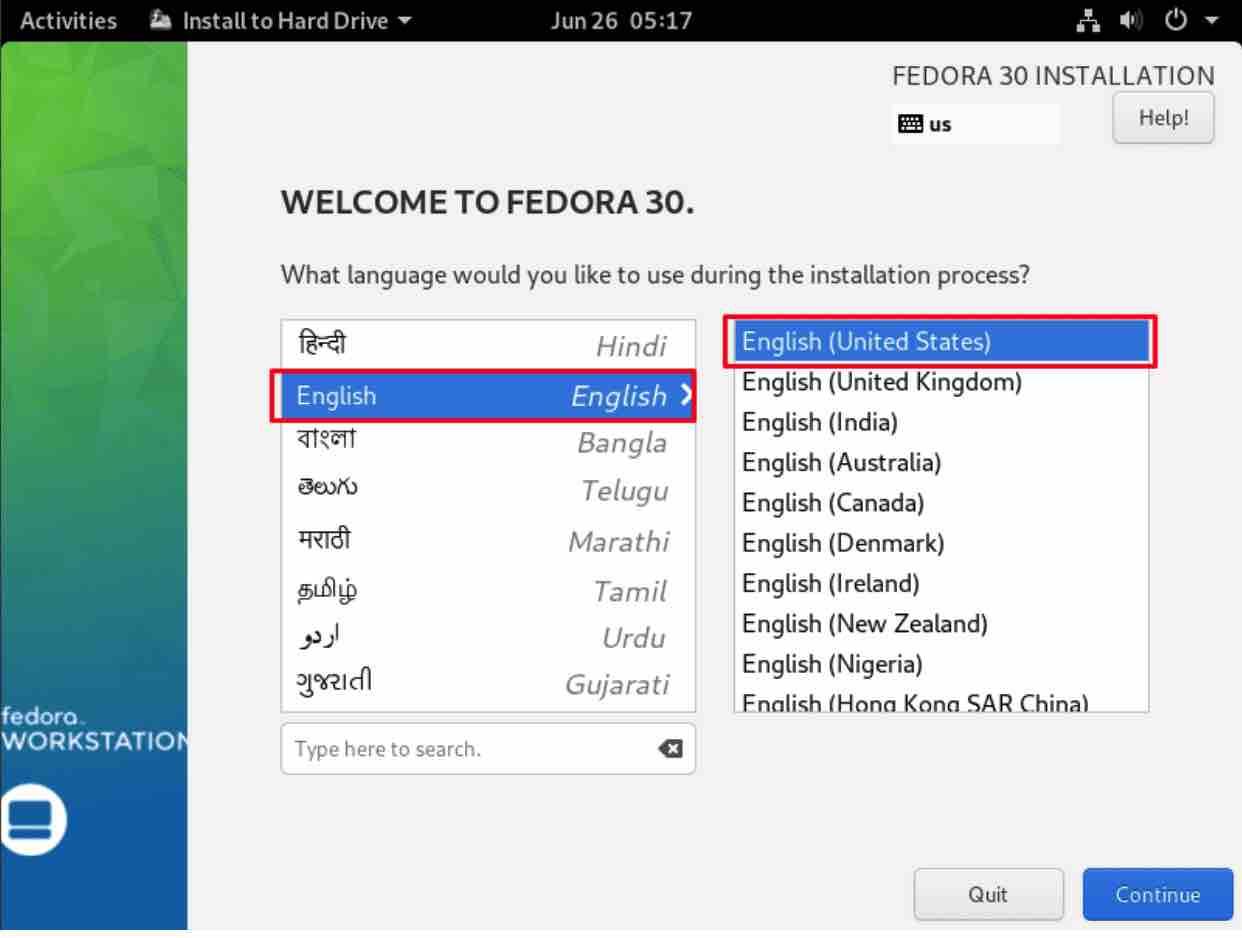Select Tamil in the language list
The height and width of the screenshot is (938, 1242).
pos(488,589)
